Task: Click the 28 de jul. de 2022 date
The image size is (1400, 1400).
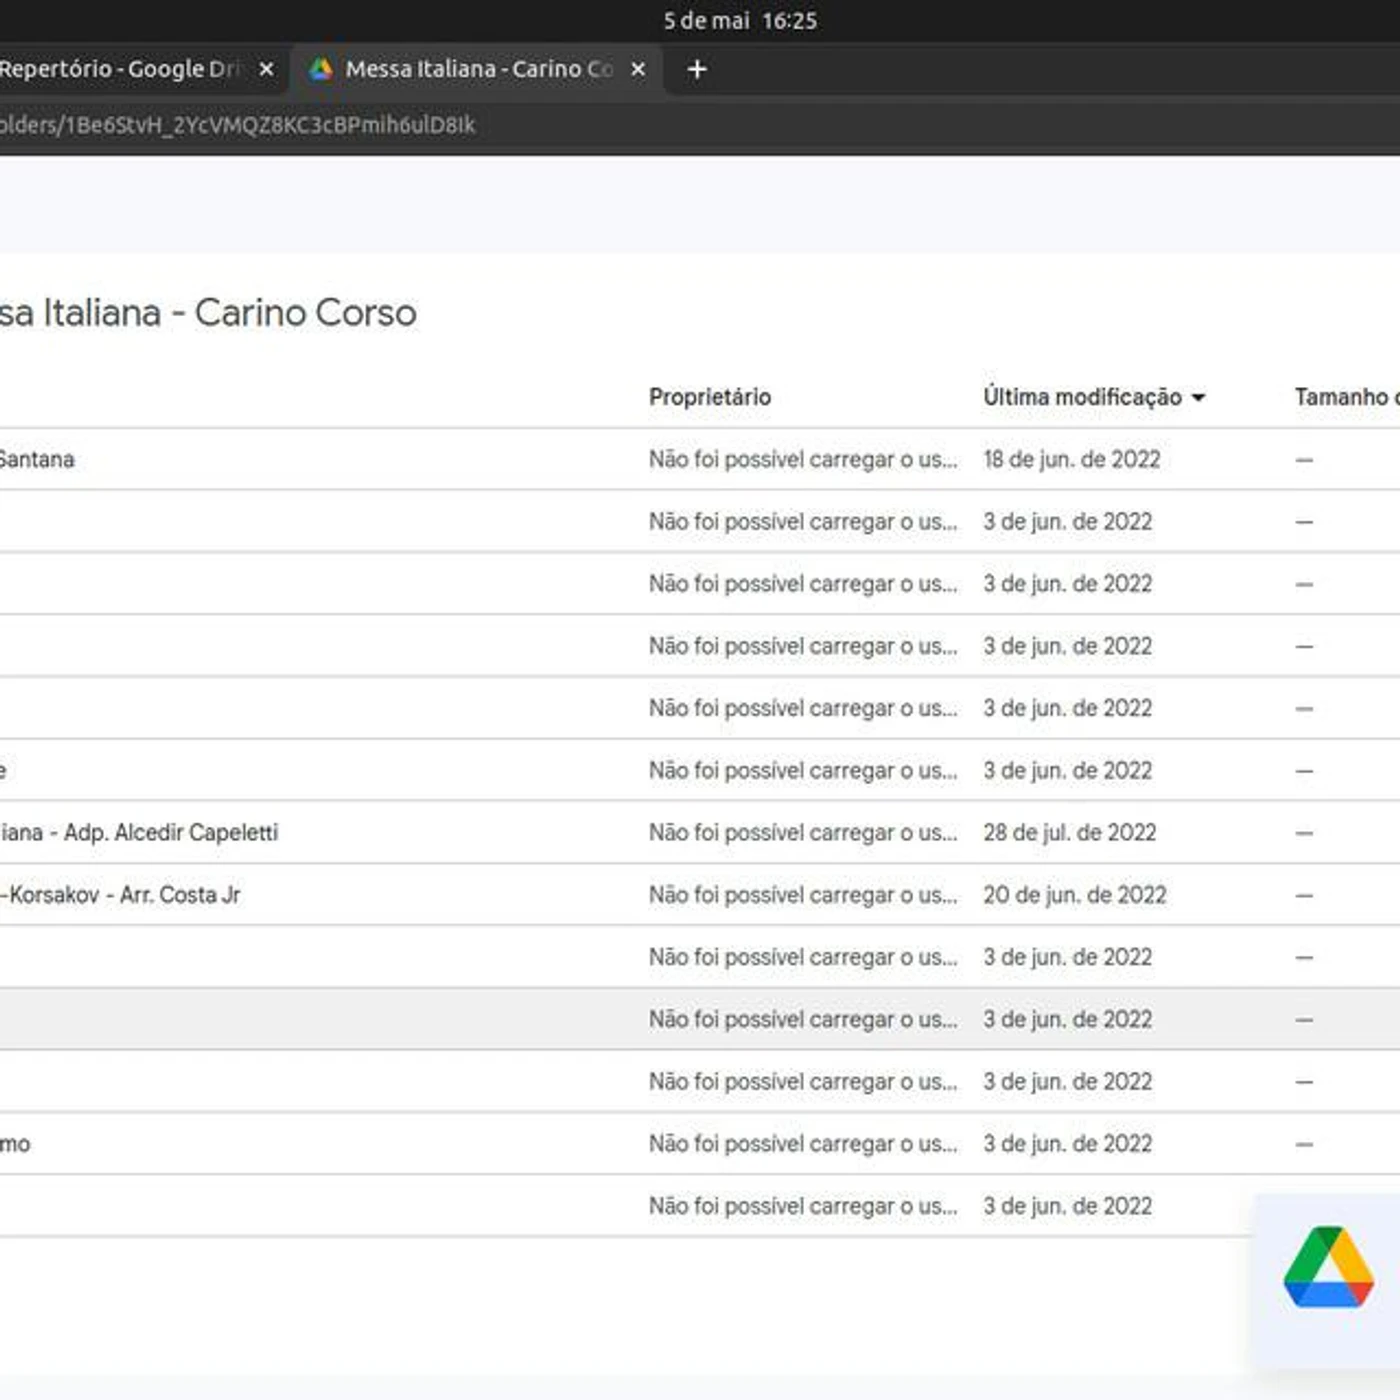Action: tap(1069, 833)
